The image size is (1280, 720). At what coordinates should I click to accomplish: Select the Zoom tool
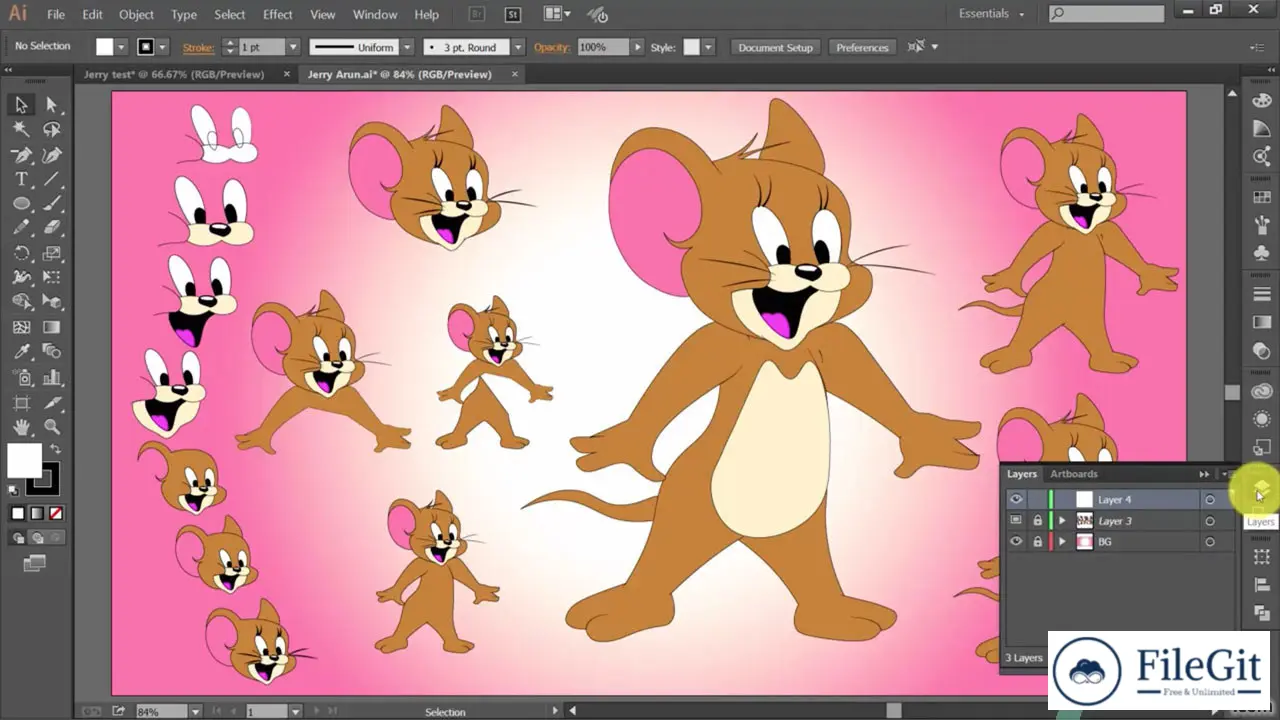52,427
